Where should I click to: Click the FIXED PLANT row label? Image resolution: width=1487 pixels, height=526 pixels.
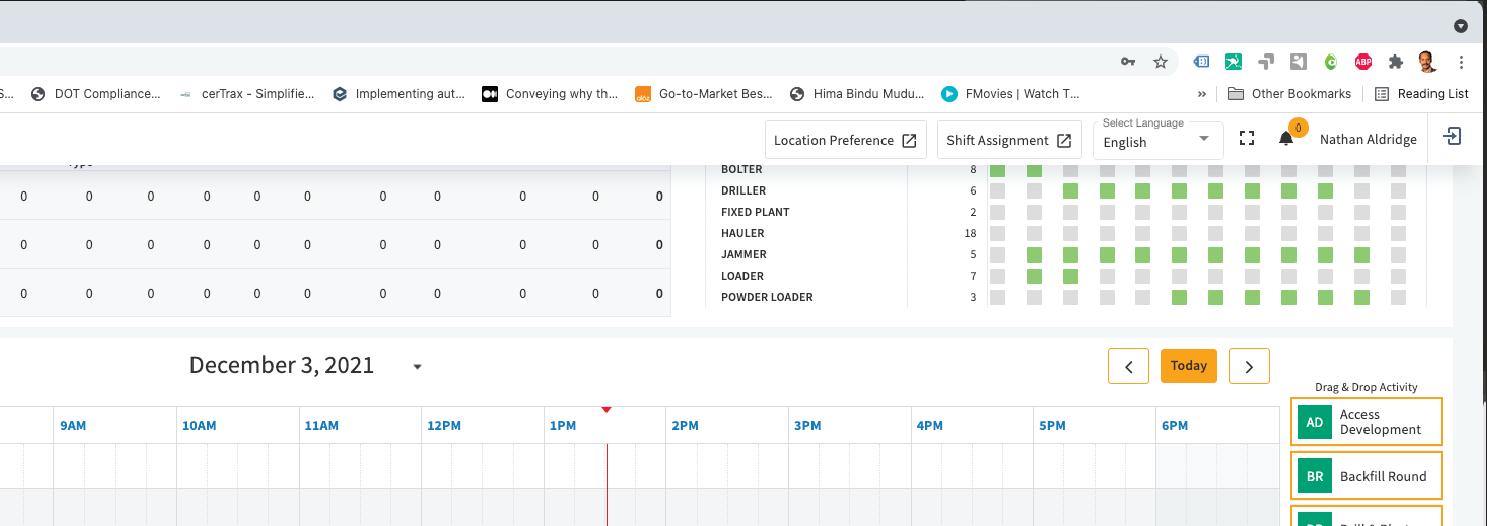[755, 212]
